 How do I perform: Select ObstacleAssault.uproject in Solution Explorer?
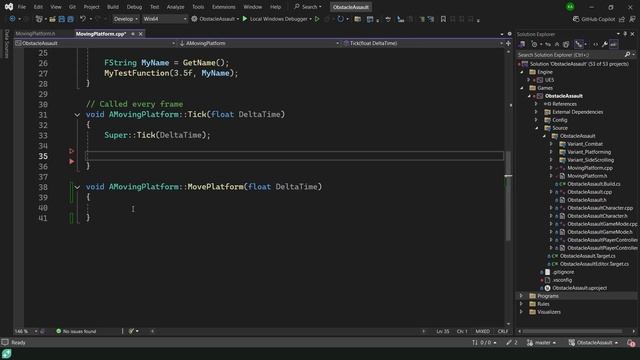pos(579,288)
